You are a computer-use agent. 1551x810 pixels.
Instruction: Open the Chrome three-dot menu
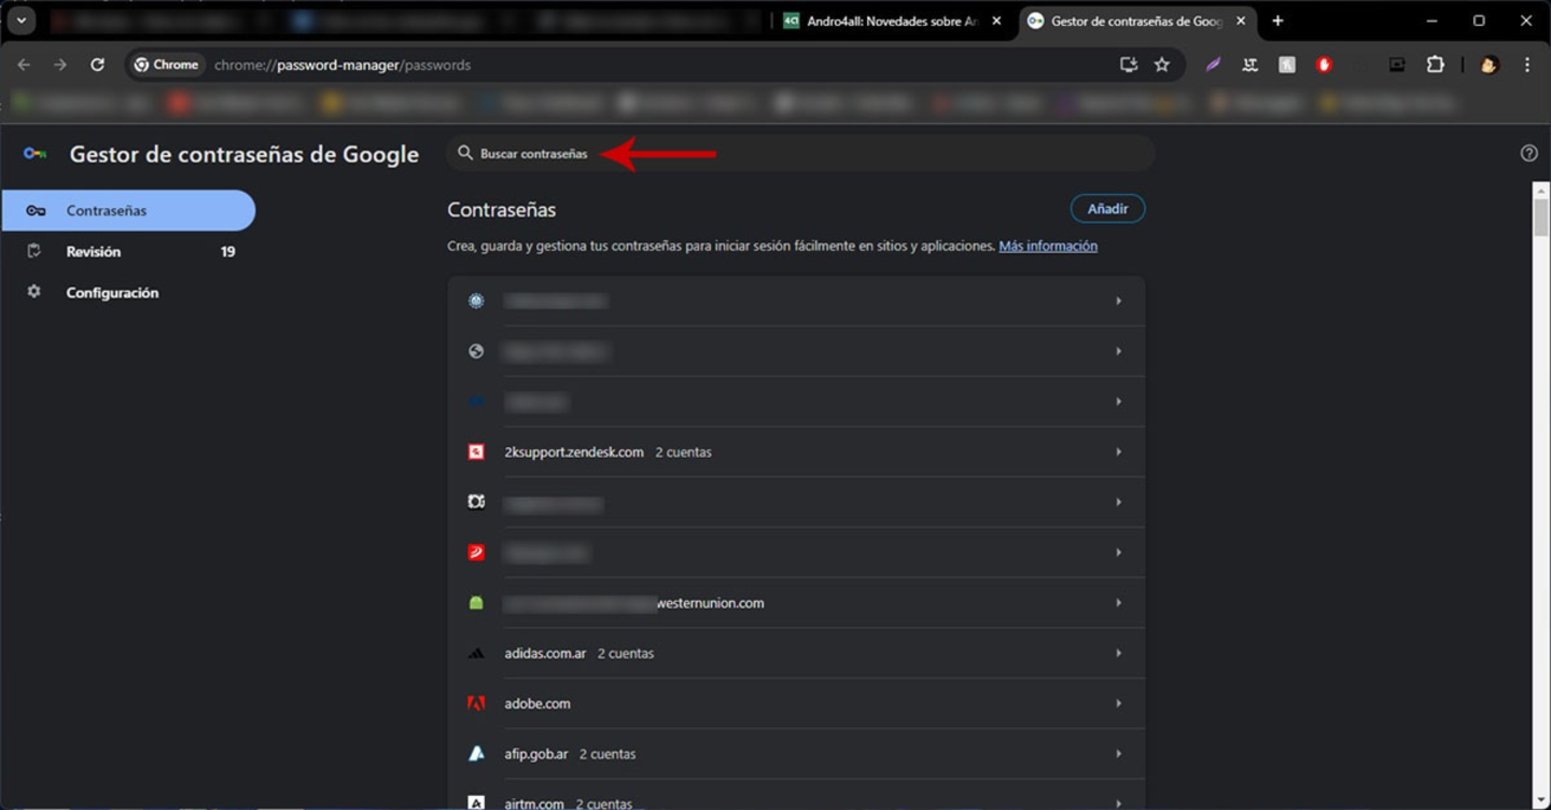1527,65
